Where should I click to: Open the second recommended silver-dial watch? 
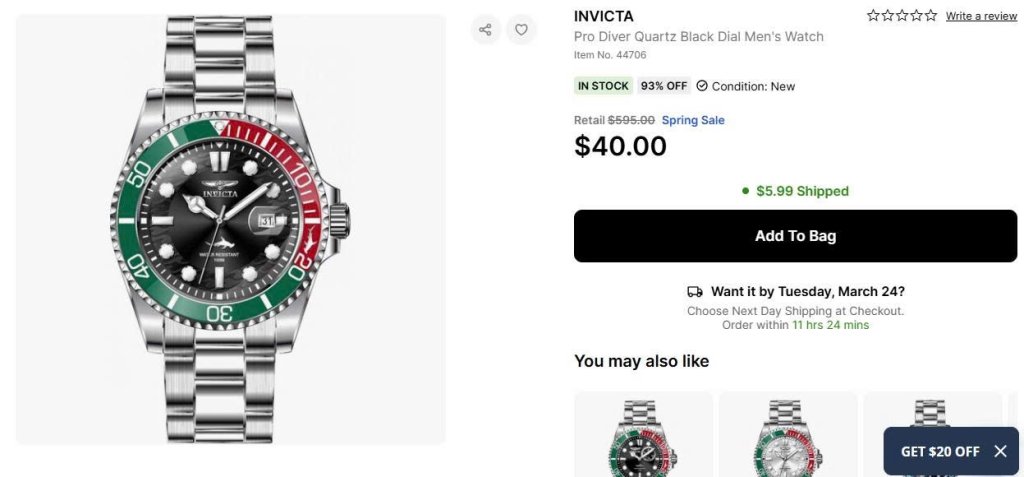pyautogui.click(x=788, y=435)
